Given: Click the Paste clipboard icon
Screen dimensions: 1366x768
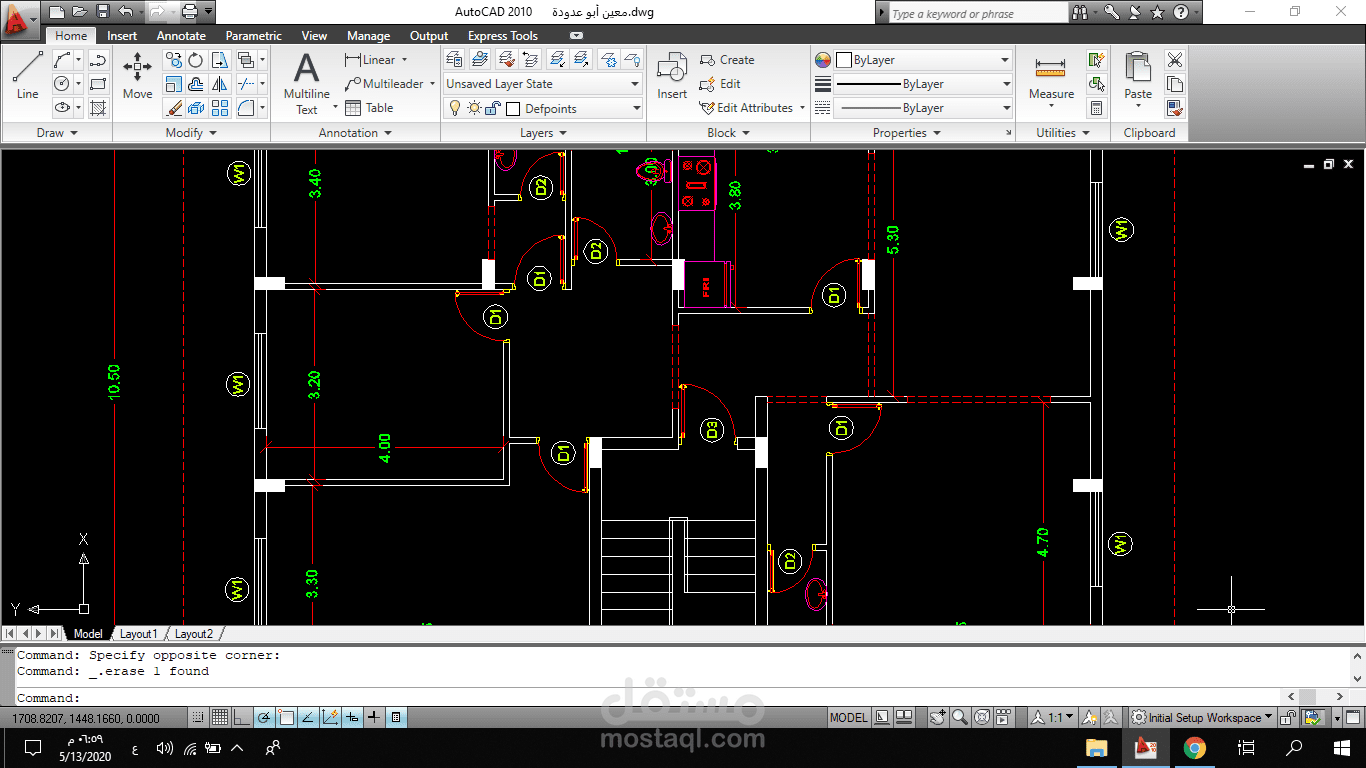Looking at the screenshot, I should 1138,78.
